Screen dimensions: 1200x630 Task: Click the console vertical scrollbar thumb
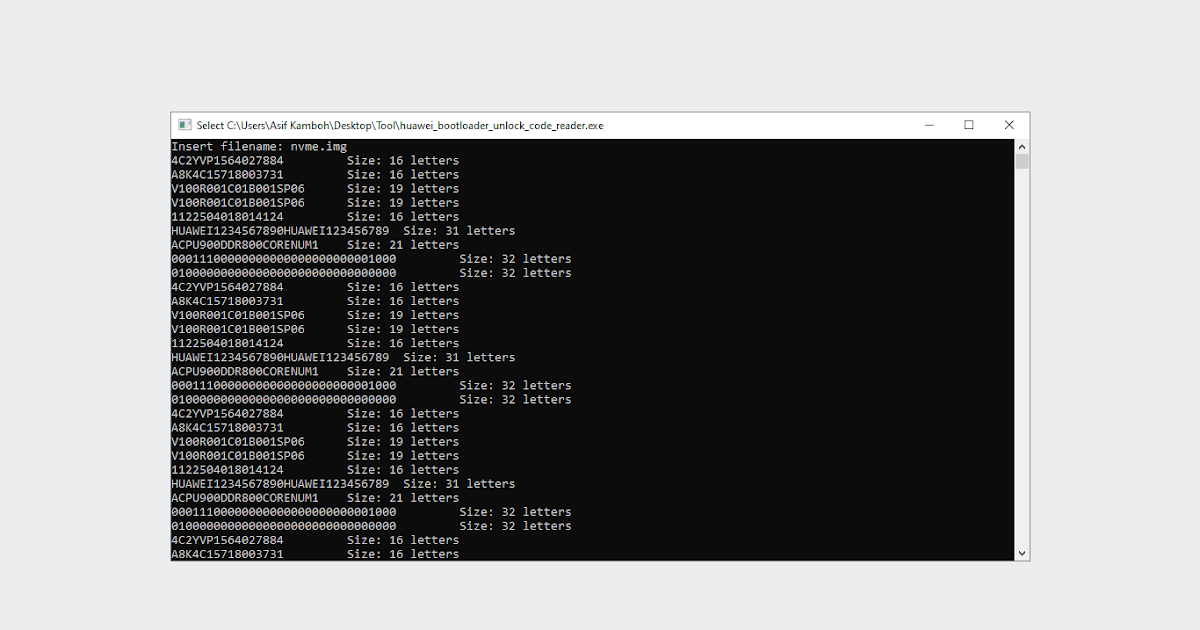[1022, 161]
